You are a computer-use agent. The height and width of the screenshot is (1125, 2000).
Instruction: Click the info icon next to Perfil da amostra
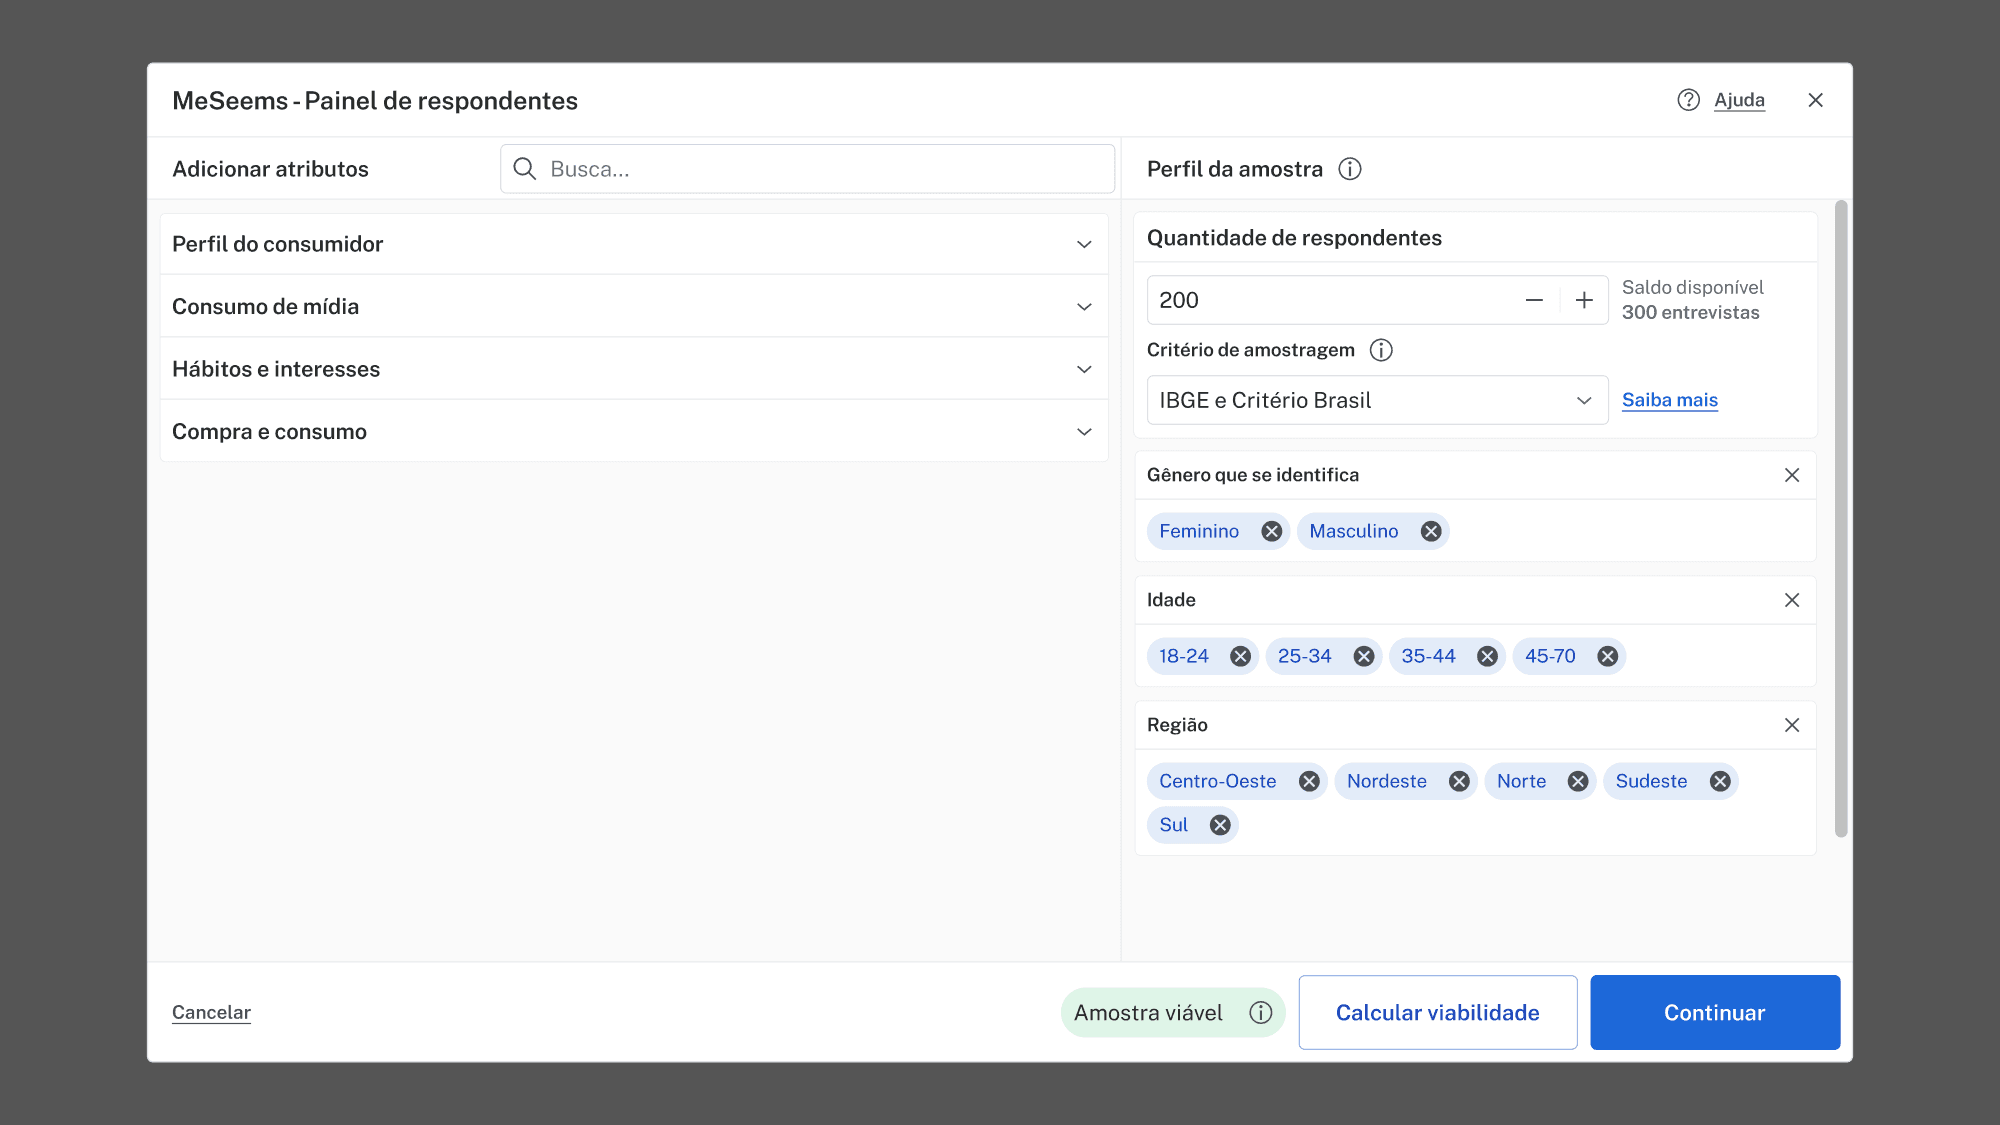(1350, 168)
